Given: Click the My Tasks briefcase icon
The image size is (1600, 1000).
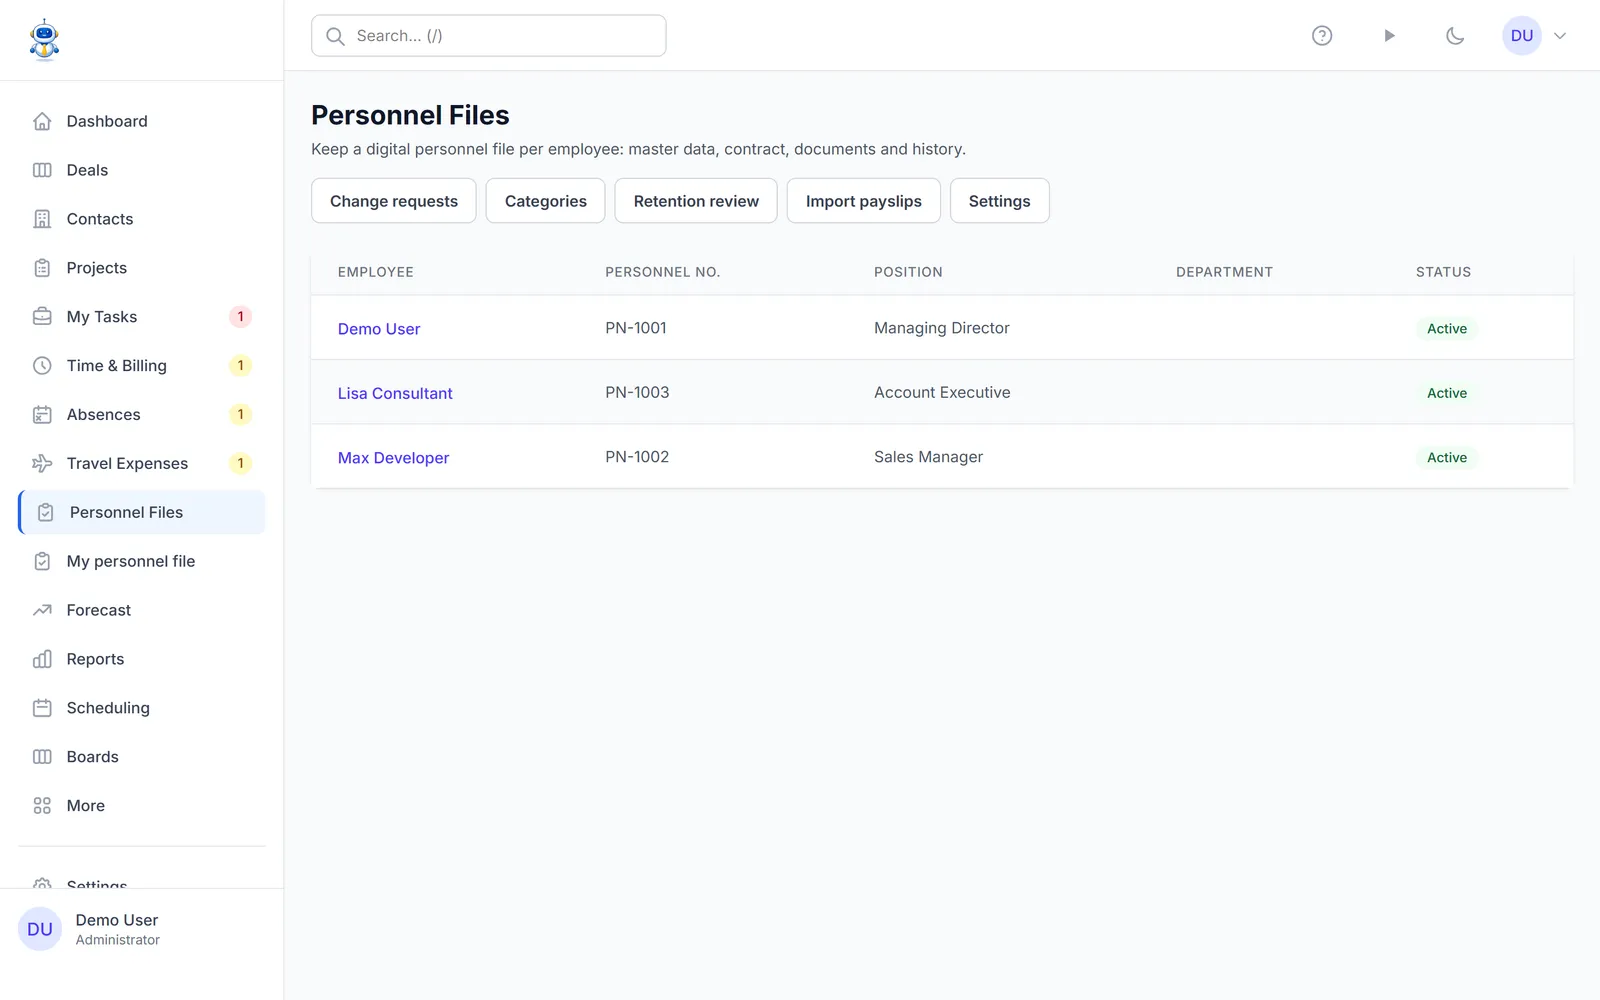Looking at the screenshot, I should [42, 317].
